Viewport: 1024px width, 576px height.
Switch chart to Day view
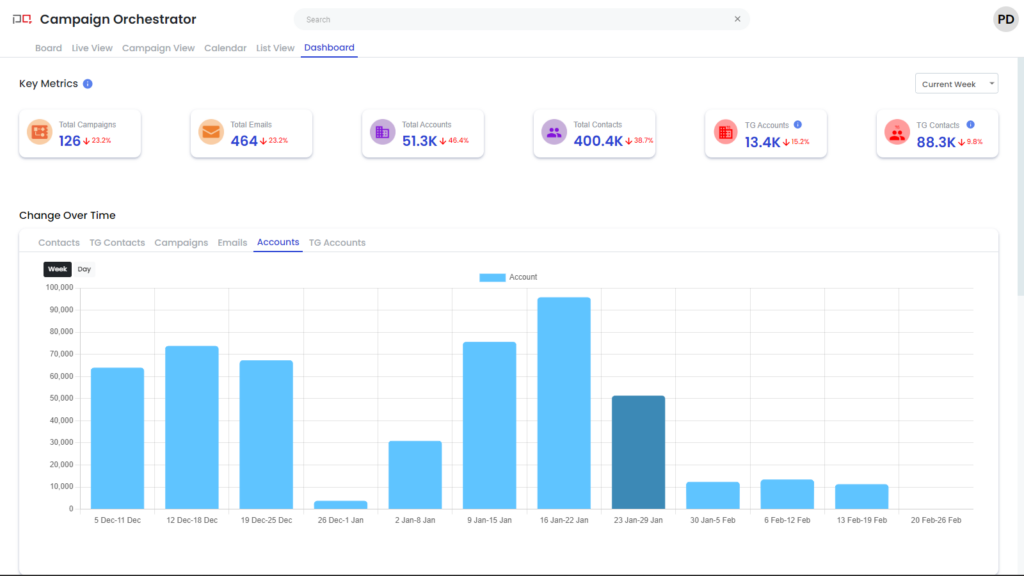[x=85, y=269]
